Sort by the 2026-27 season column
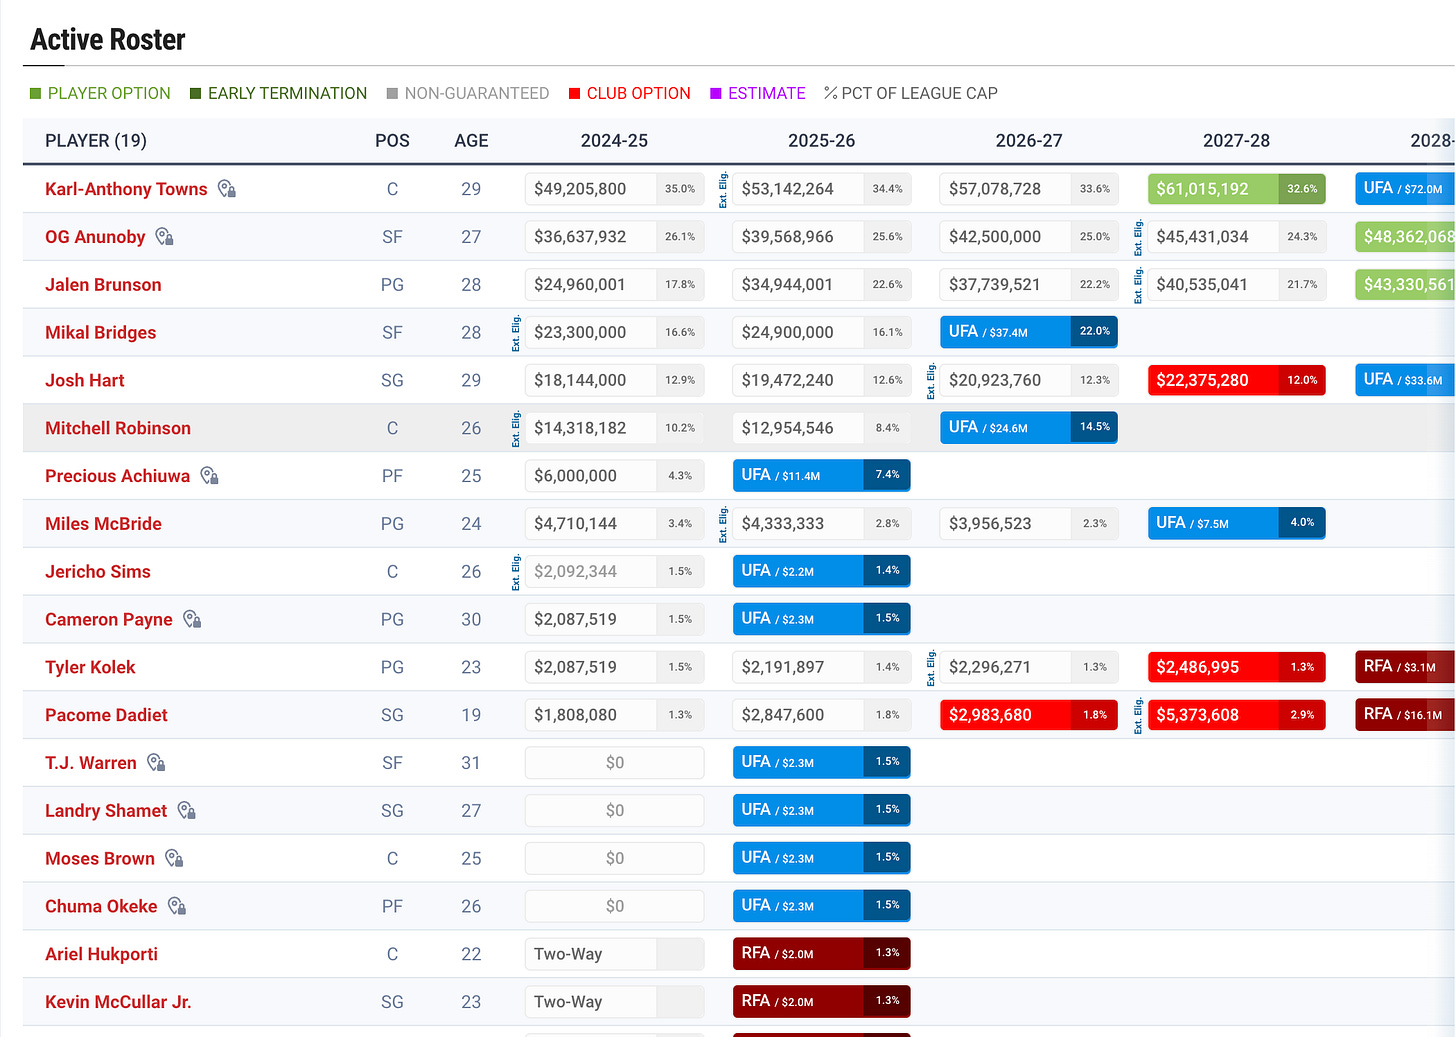The width and height of the screenshot is (1456, 1037). 1029,141
